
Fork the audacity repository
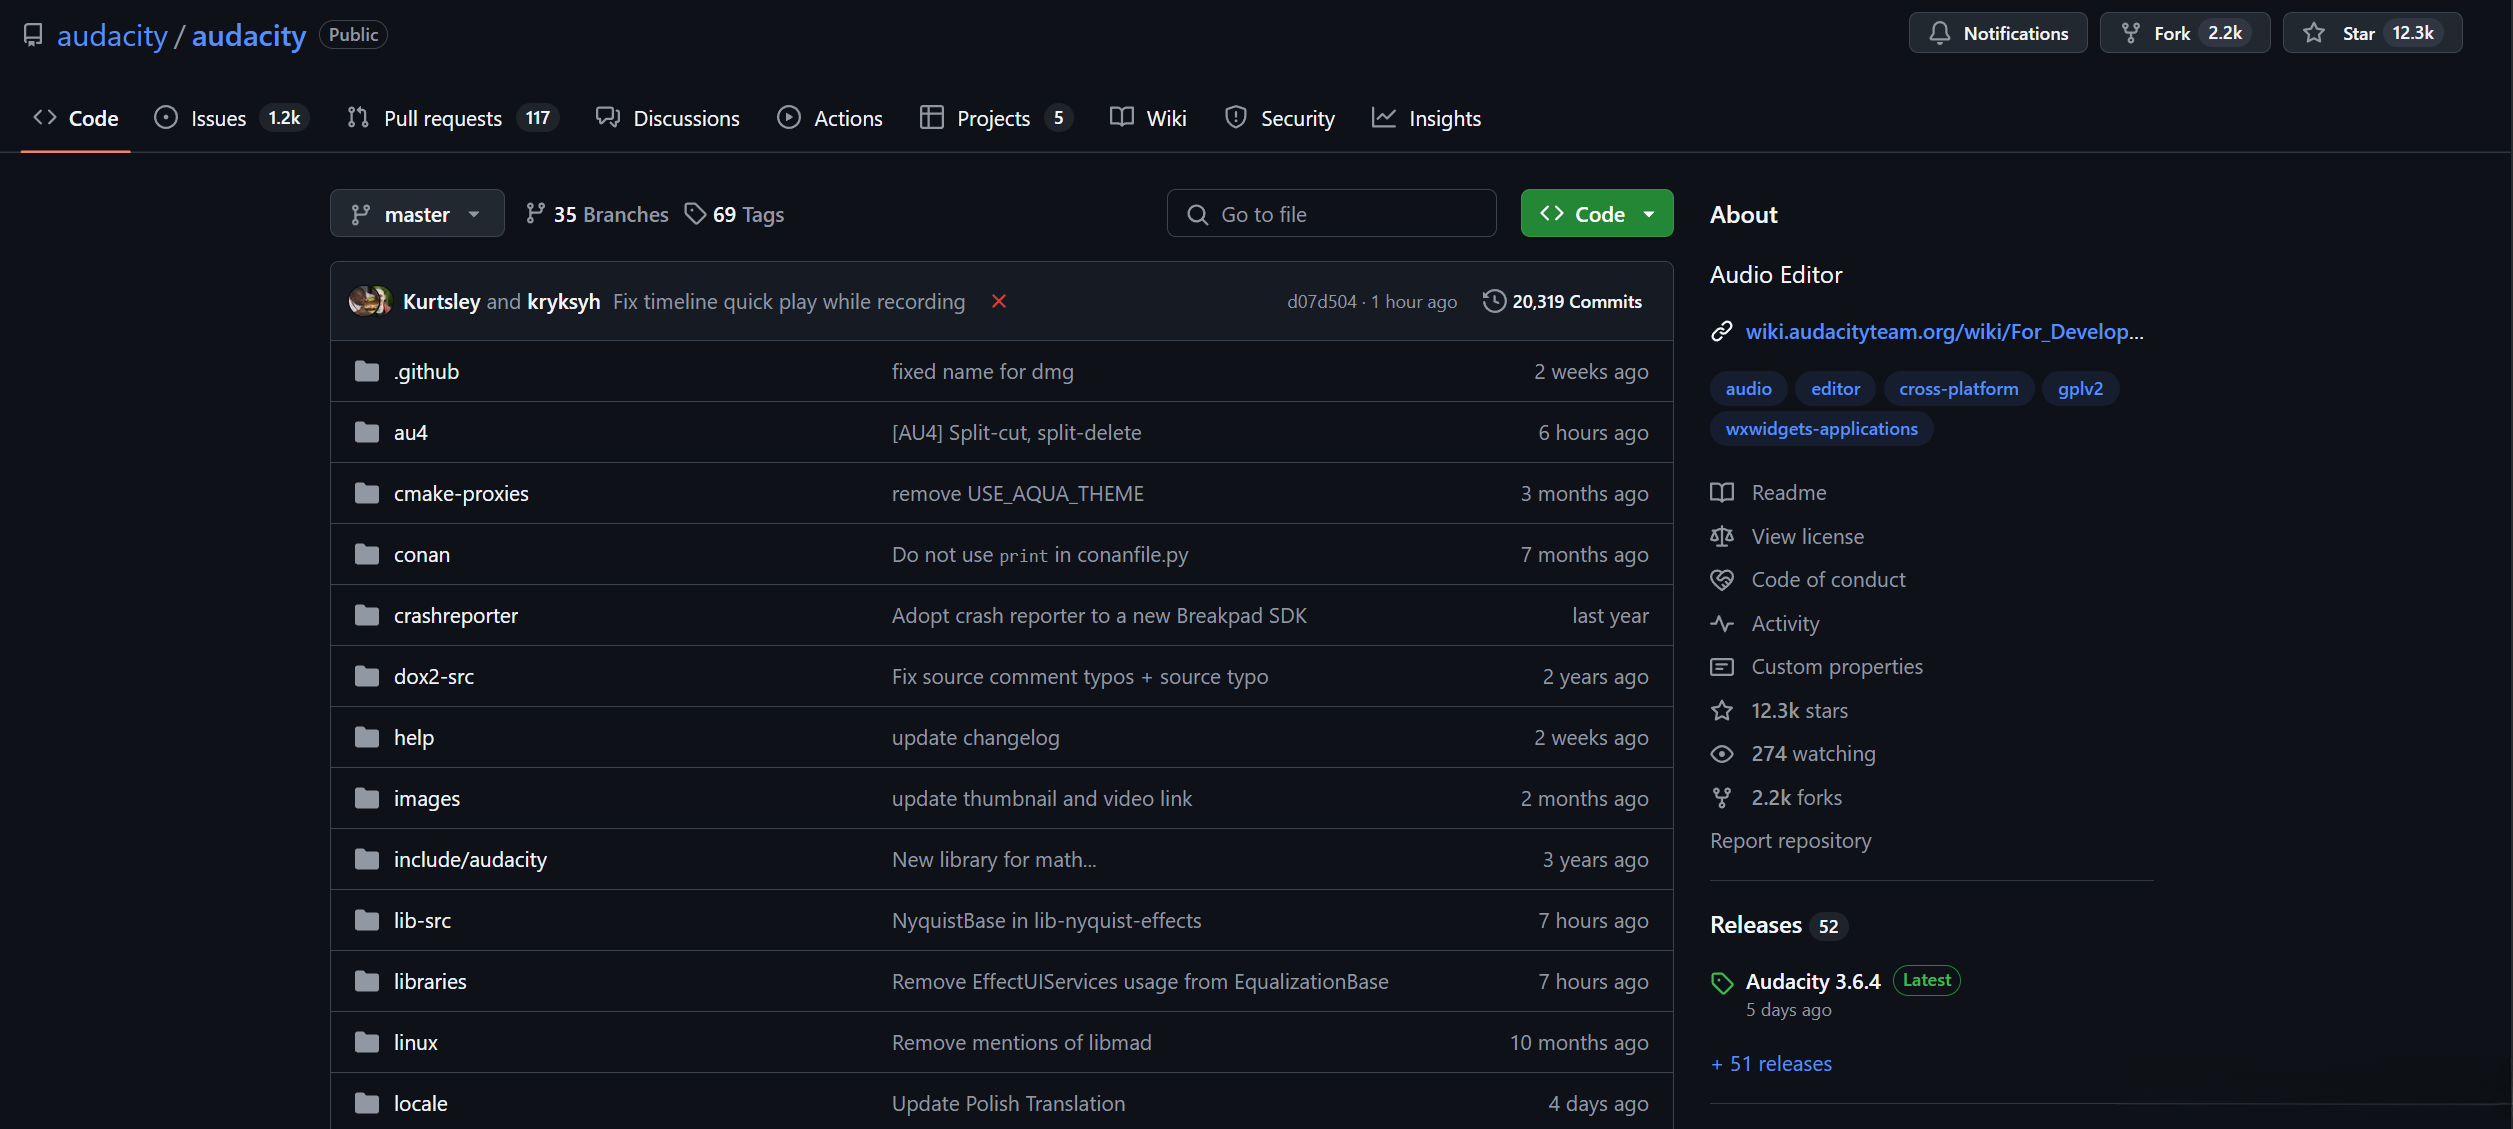[2170, 33]
